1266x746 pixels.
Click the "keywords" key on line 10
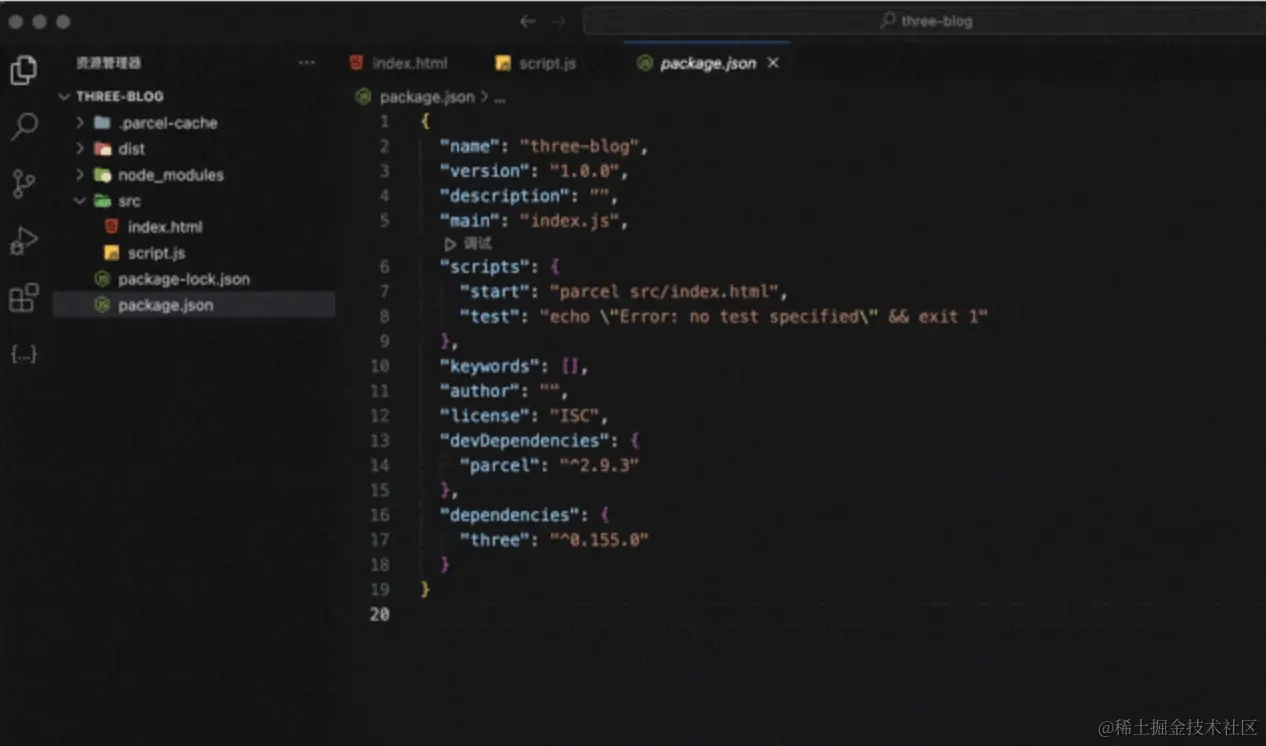coord(489,366)
